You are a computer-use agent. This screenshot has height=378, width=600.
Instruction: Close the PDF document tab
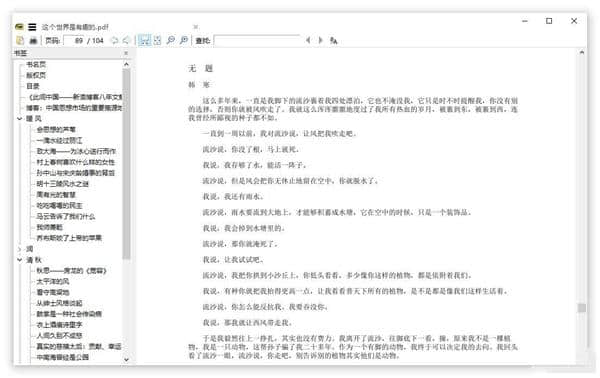196,27
